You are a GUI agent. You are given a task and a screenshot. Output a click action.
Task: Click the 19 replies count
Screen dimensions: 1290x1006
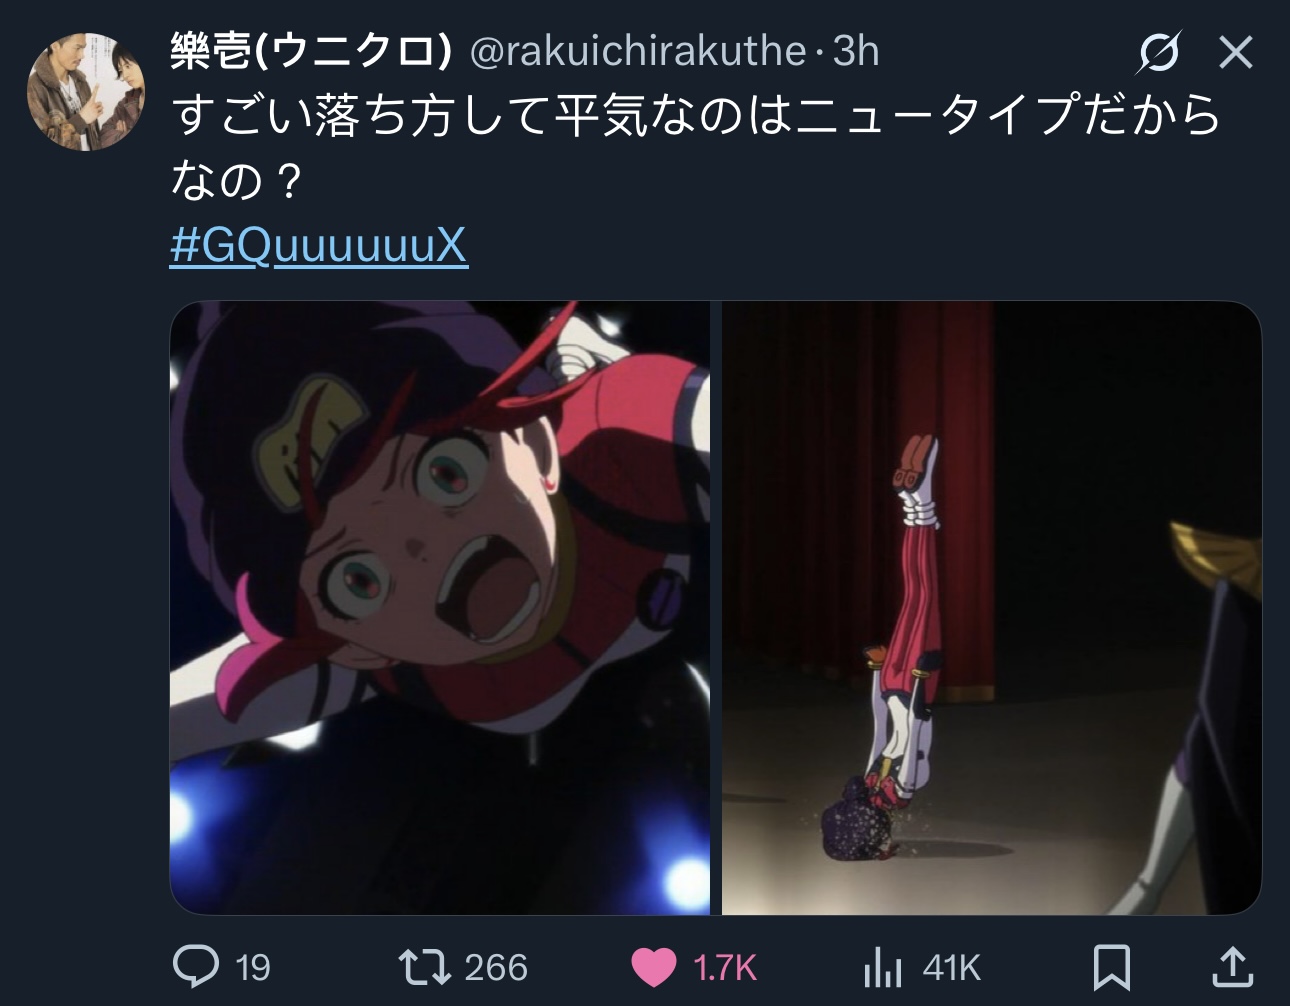(253, 968)
